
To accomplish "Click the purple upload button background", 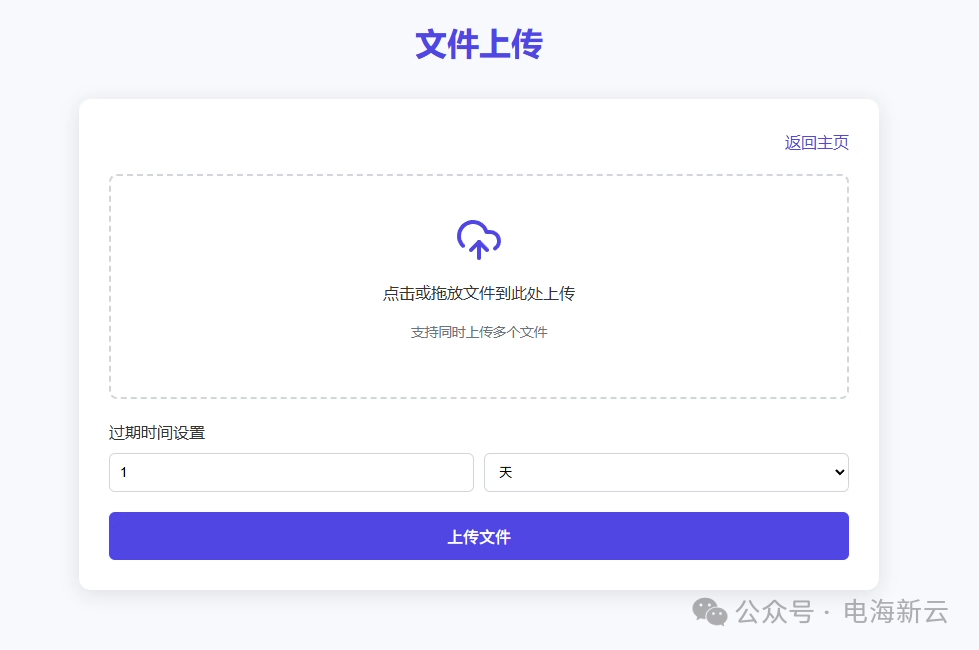I will click(x=478, y=536).
